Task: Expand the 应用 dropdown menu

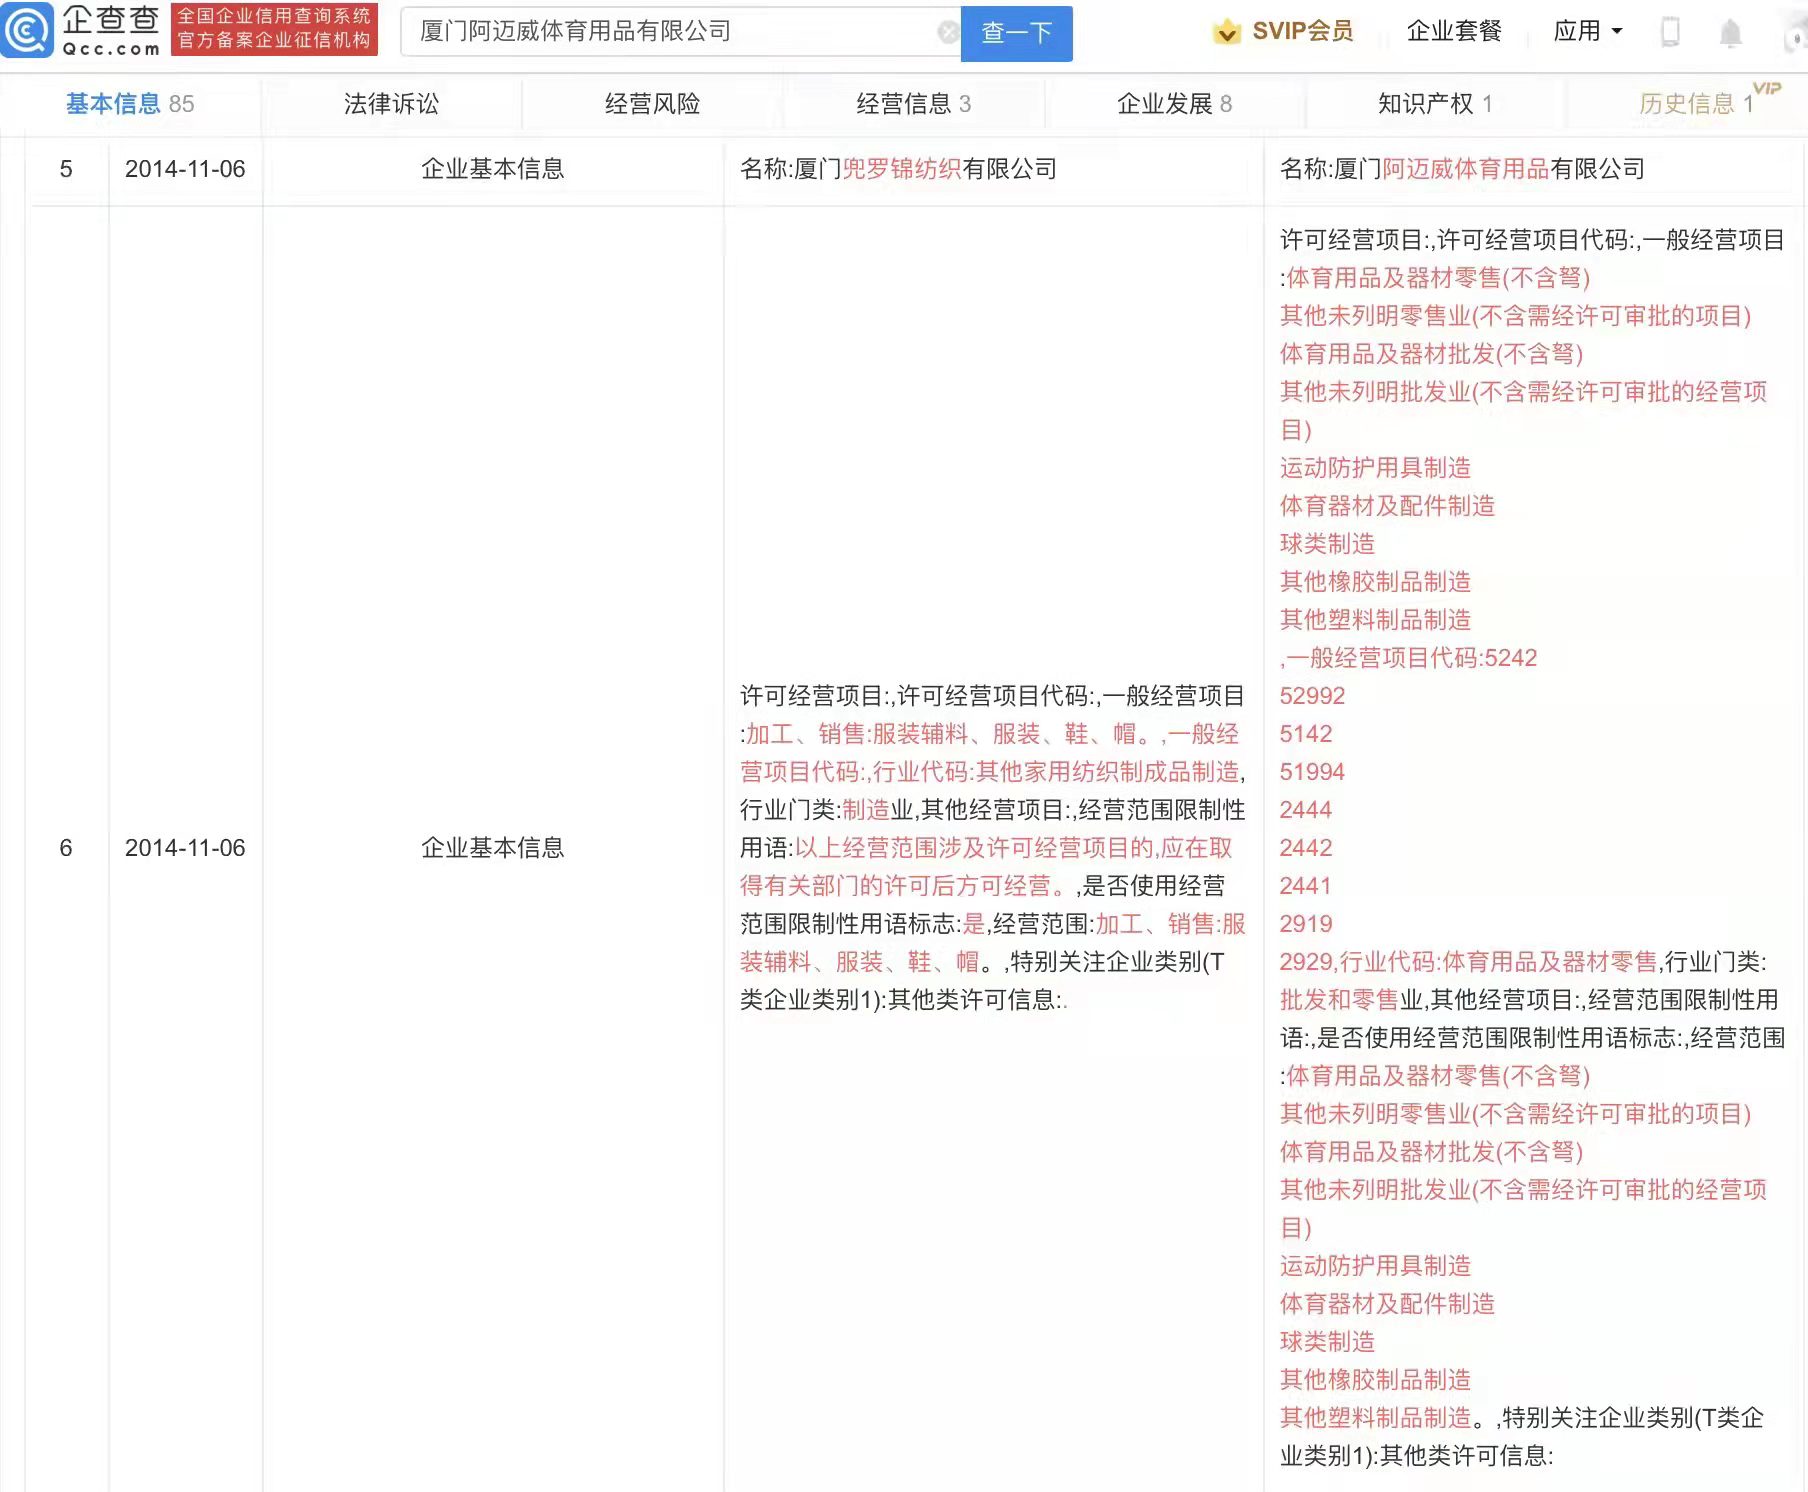Action: pos(1588,31)
